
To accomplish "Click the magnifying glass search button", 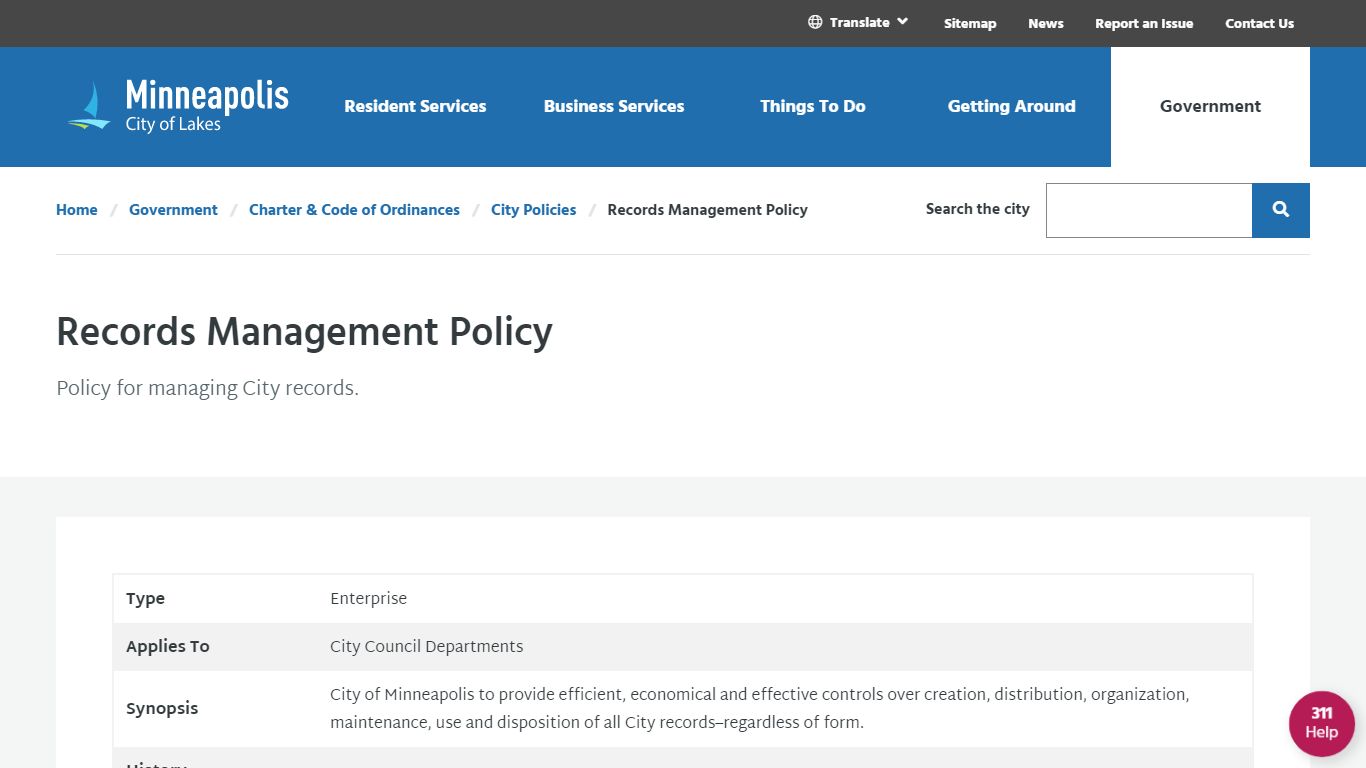I will tap(1281, 210).
